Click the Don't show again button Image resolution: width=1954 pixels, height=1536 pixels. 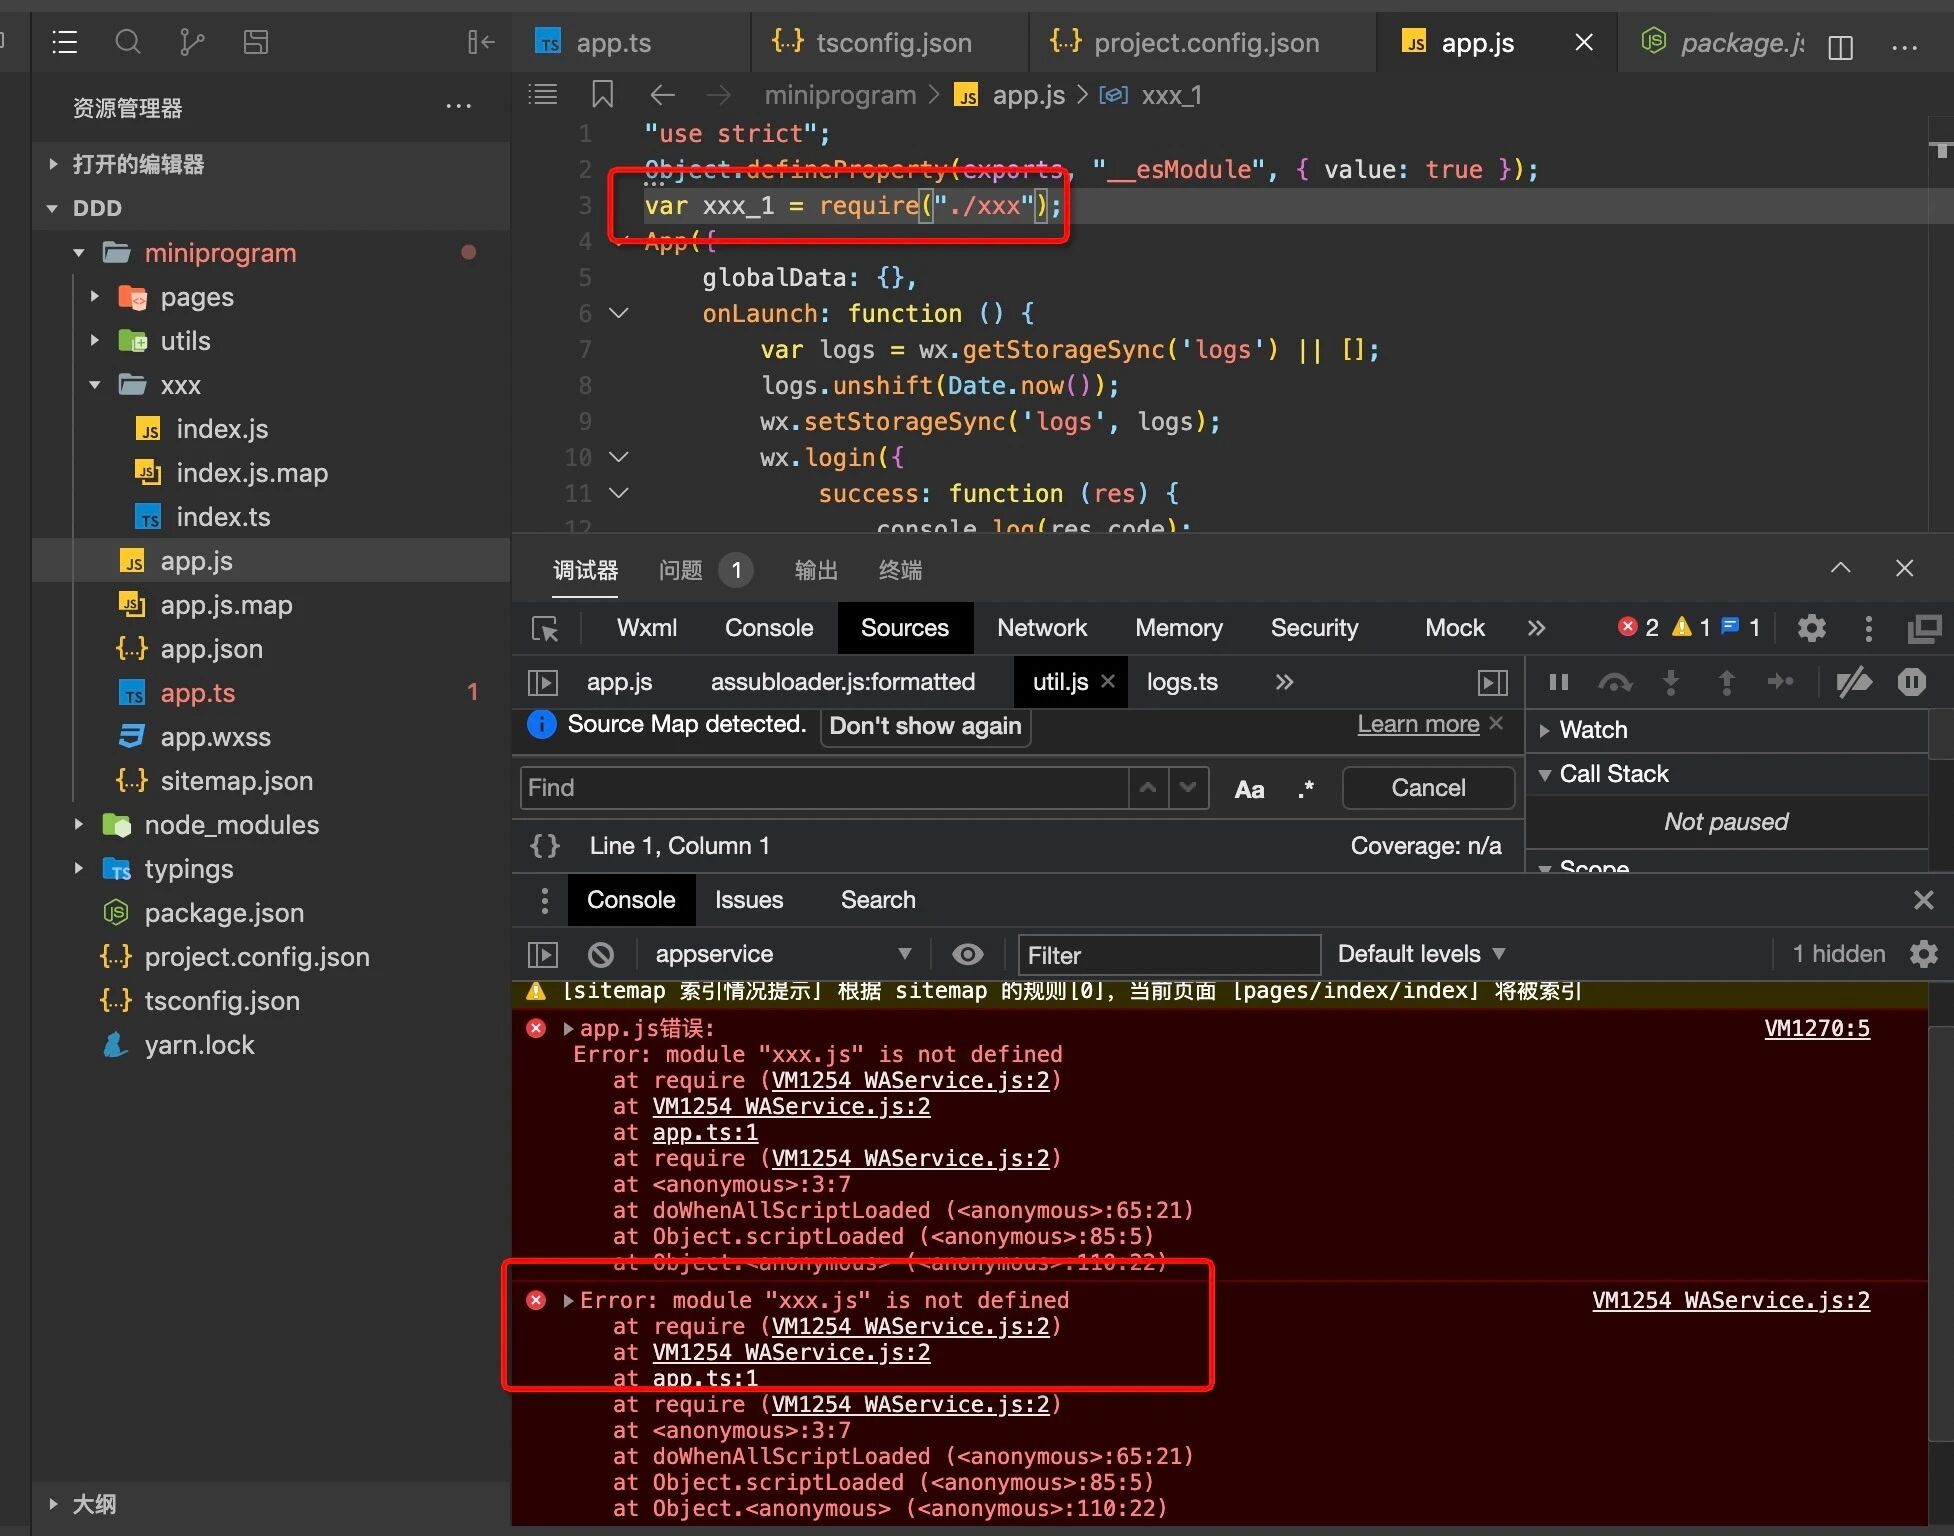925,726
